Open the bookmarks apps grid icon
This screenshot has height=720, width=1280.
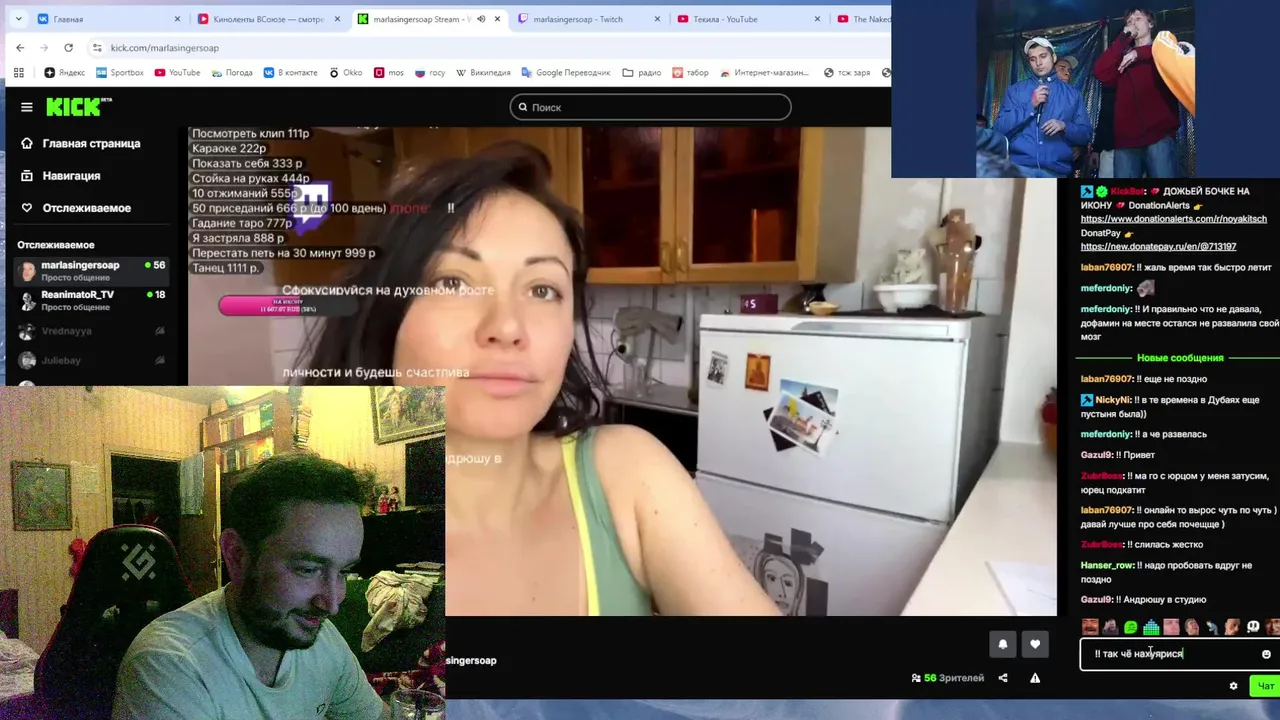[18, 72]
